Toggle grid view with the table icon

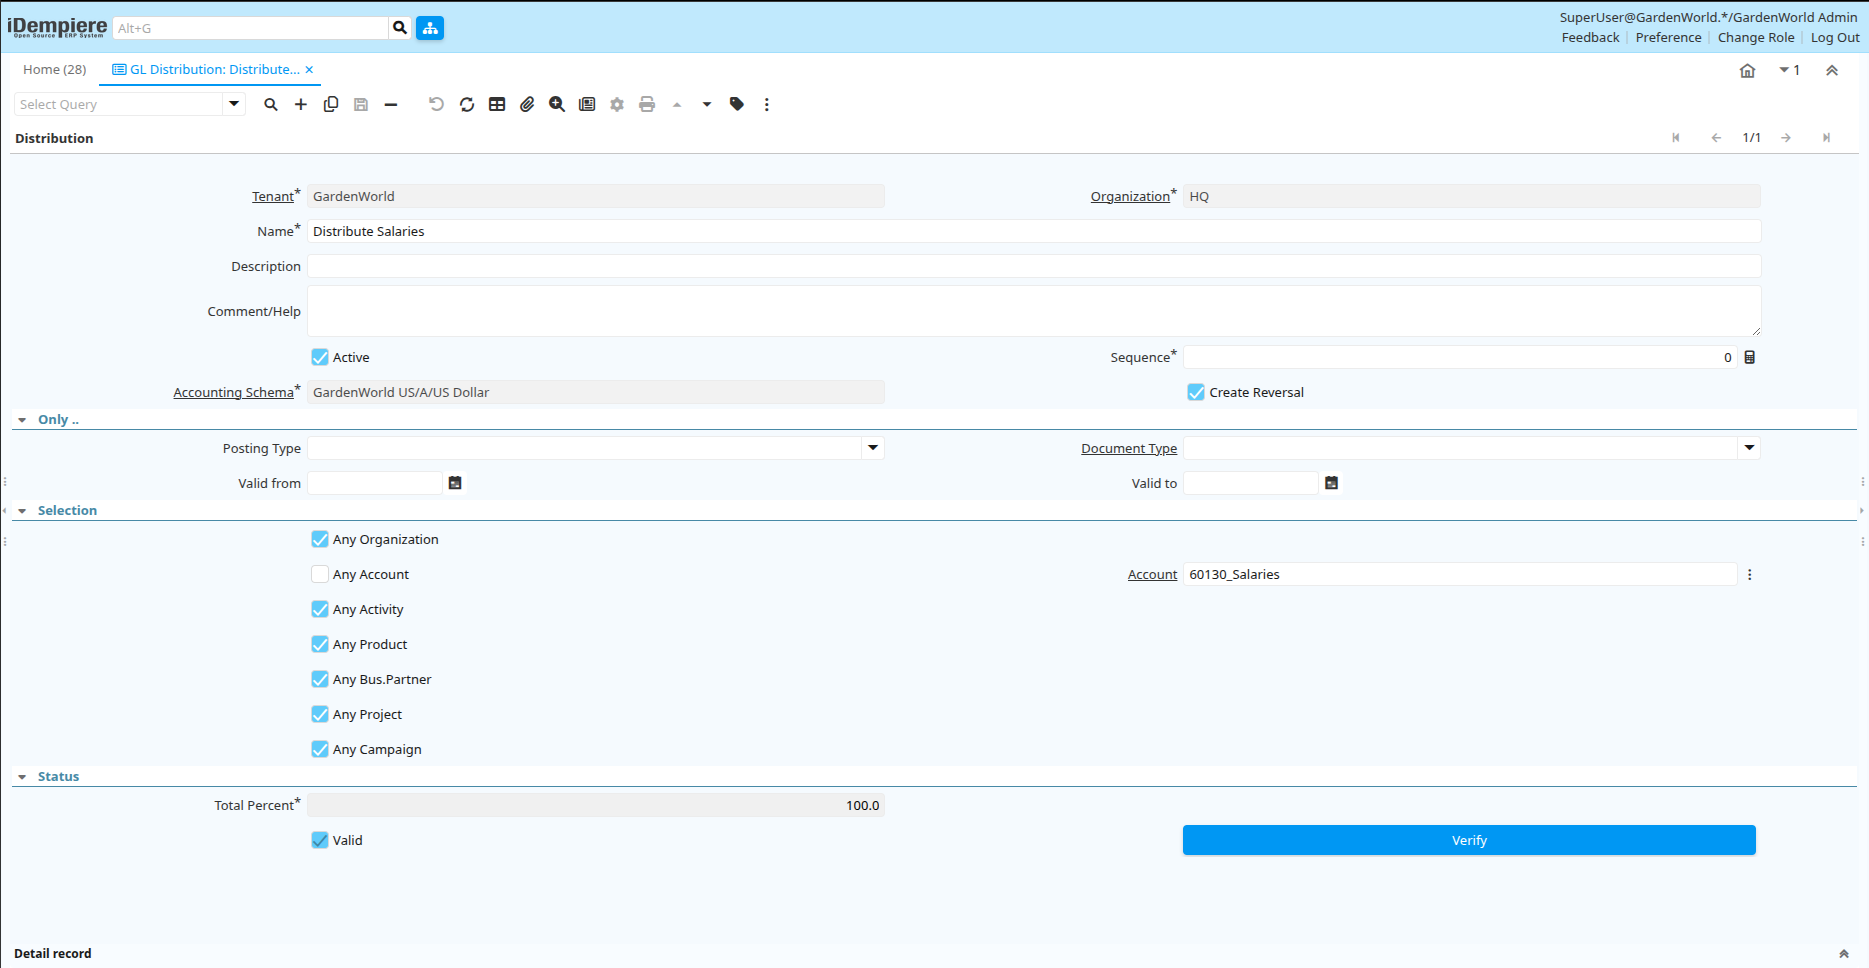click(497, 105)
